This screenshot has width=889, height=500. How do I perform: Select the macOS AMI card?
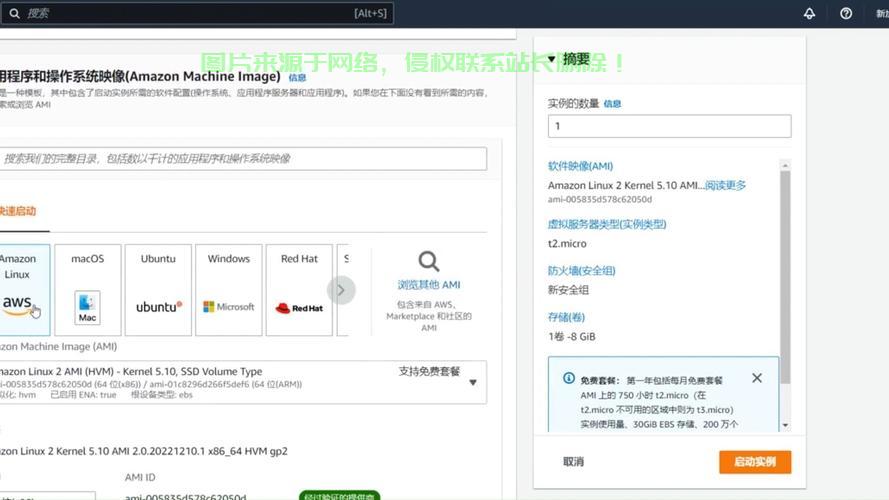tap(88, 290)
